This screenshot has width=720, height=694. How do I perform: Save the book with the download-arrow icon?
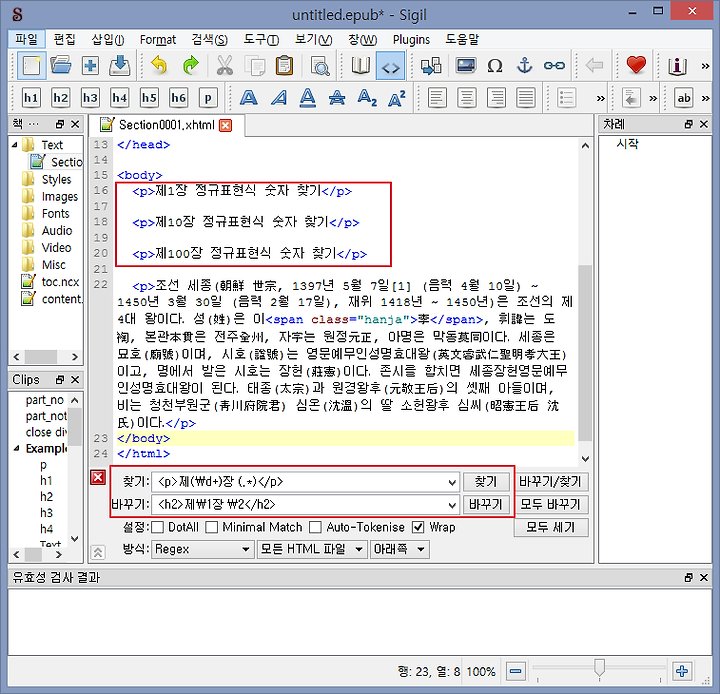pyautogui.click(x=119, y=66)
